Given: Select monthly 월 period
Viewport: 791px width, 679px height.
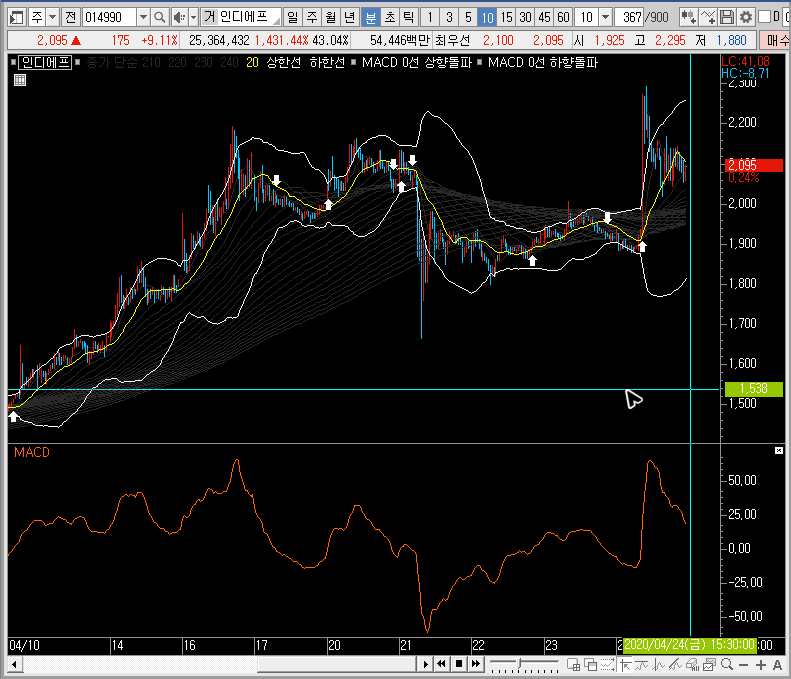Looking at the screenshot, I should pos(331,18).
